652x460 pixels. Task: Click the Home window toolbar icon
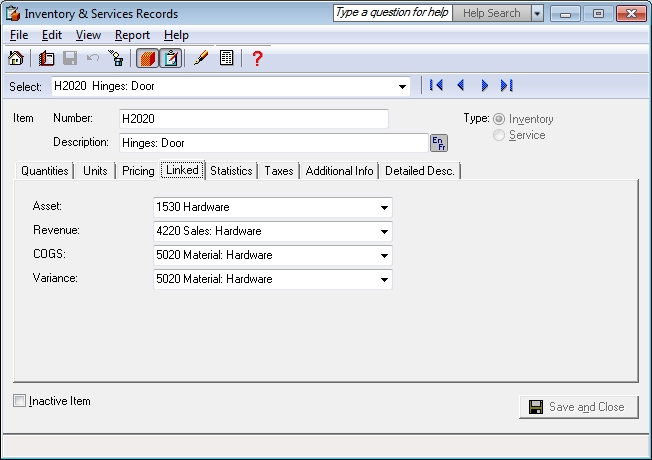[x=15, y=59]
